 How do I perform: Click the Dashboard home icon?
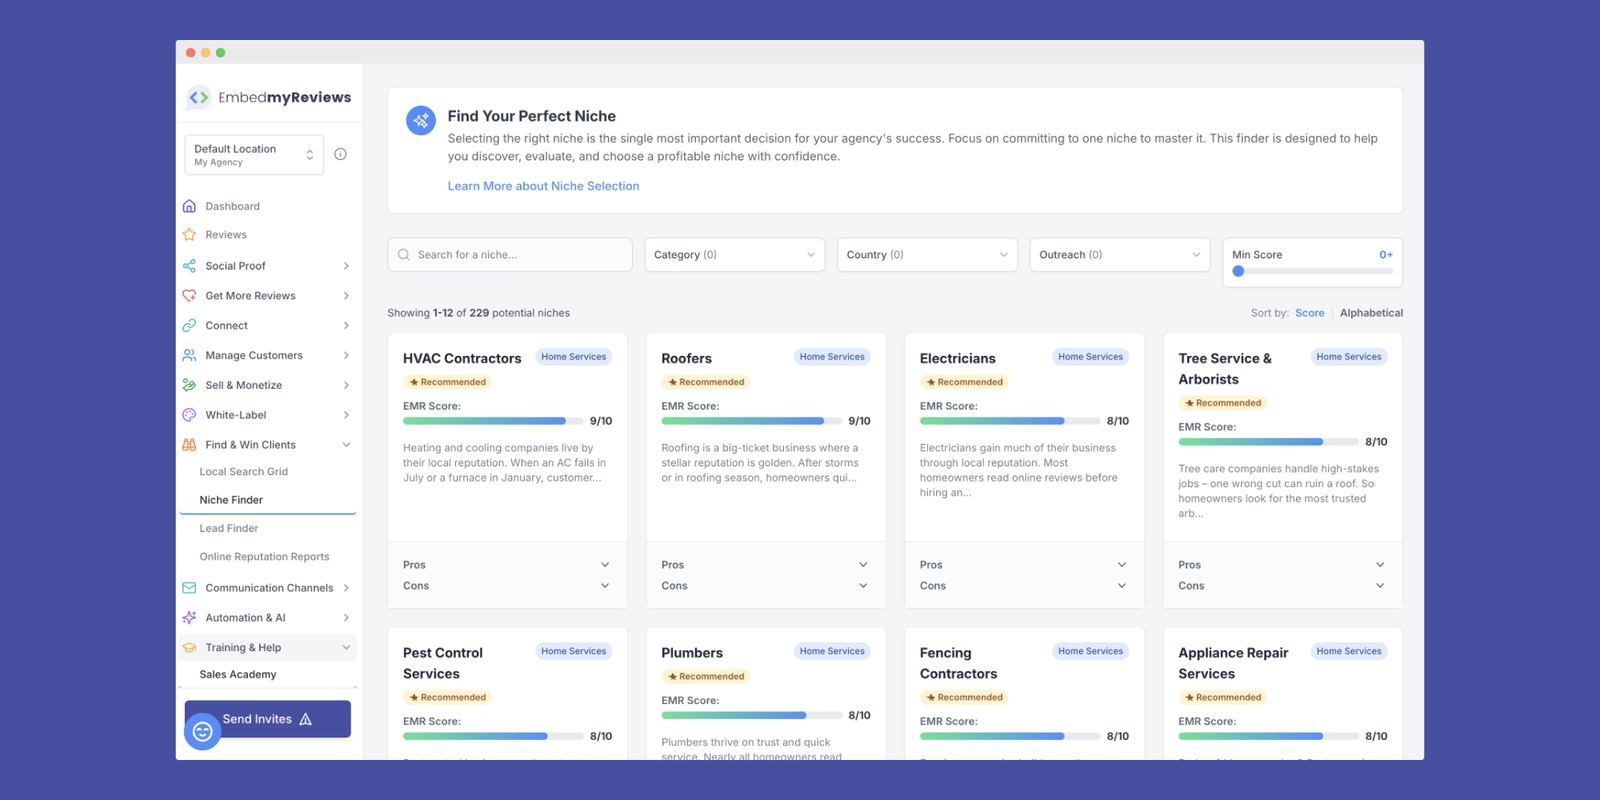coord(189,206)
